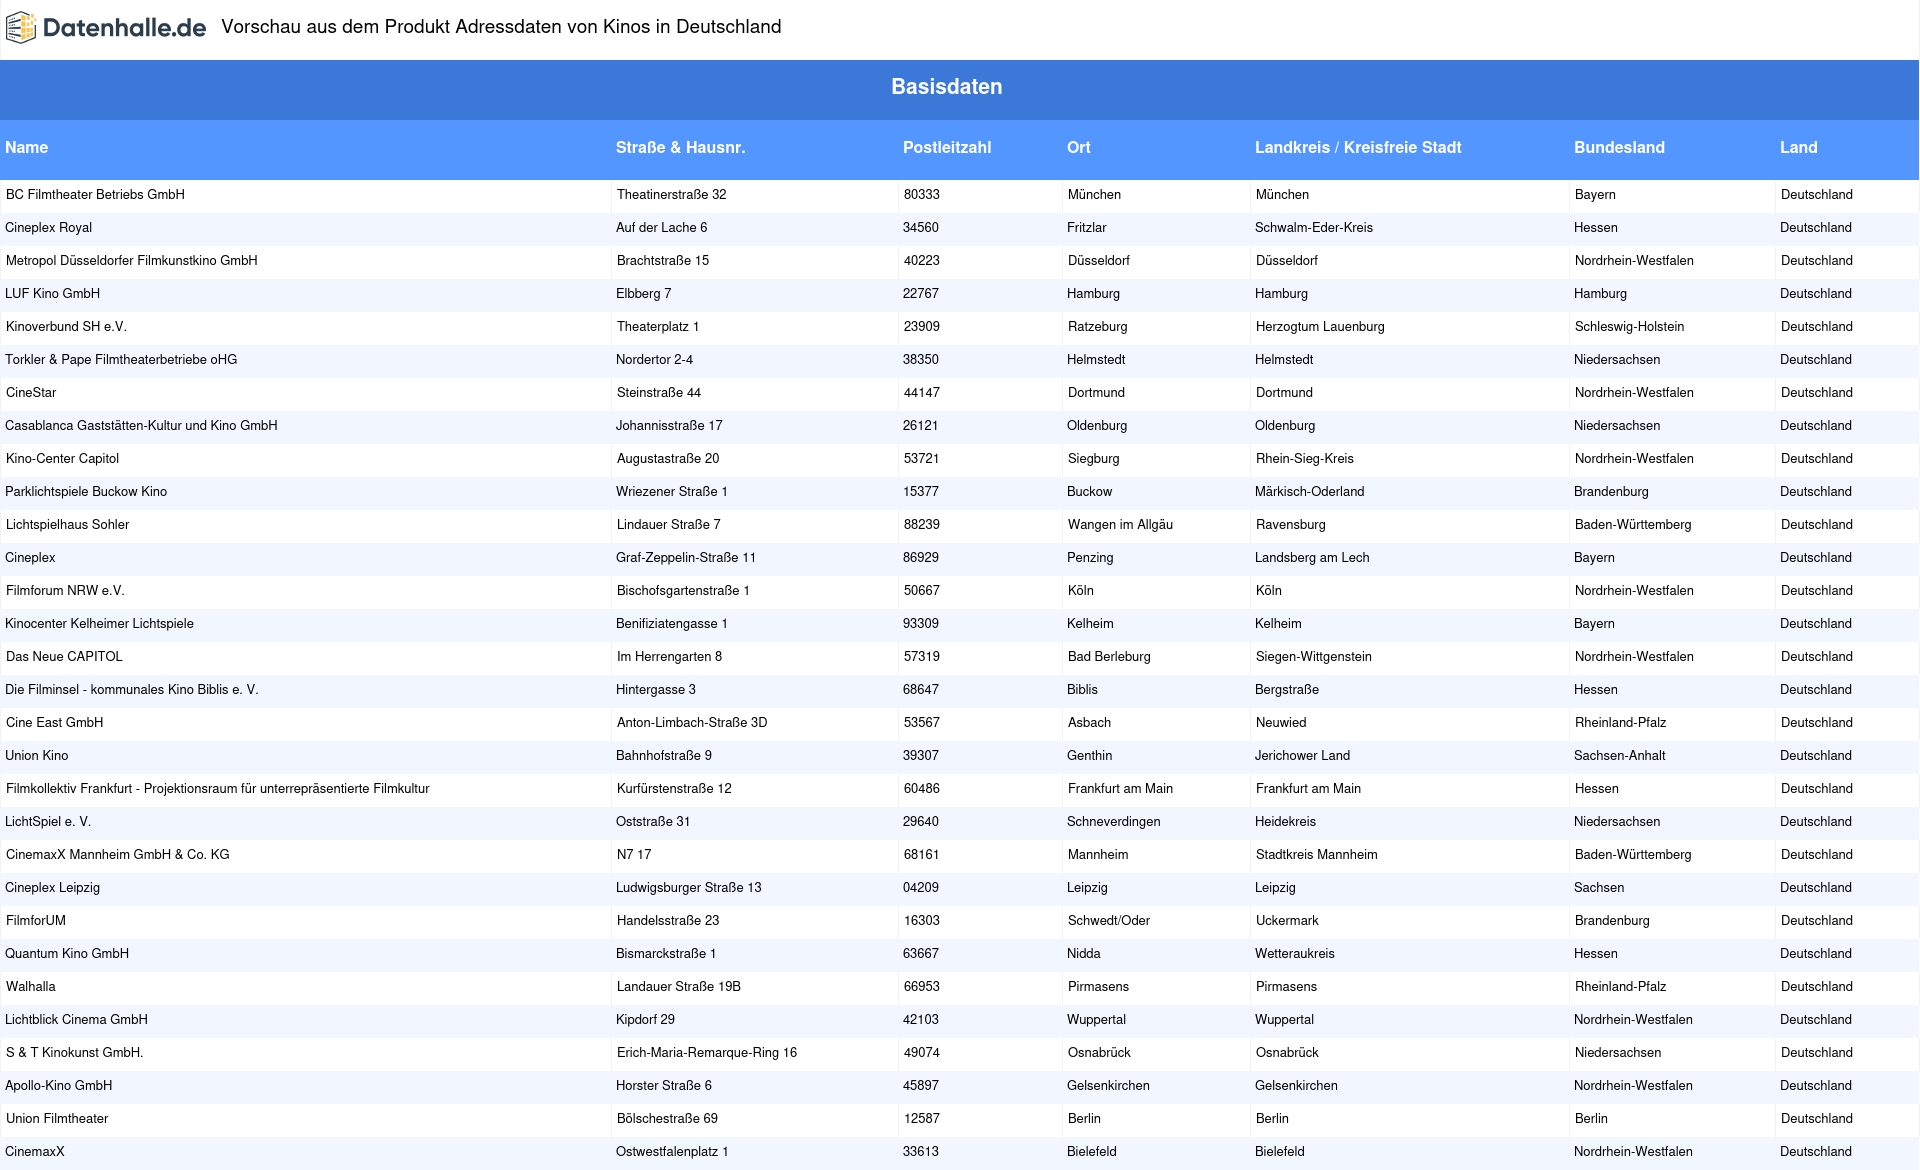Click the Ostwestfalenplatz 1 address
Viewport: 1920px width, 1170px height.
pyautogui.click(x=672, y=1152)
